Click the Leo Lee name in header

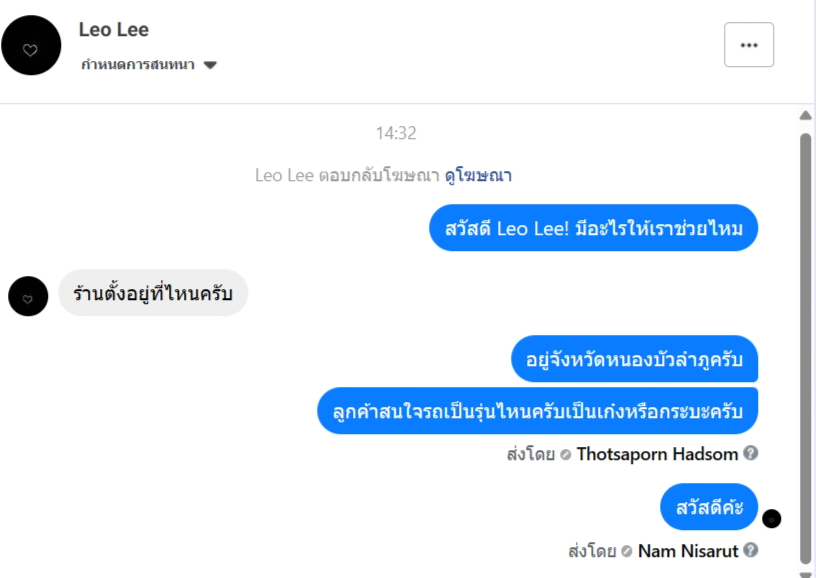tap(114, 30)
